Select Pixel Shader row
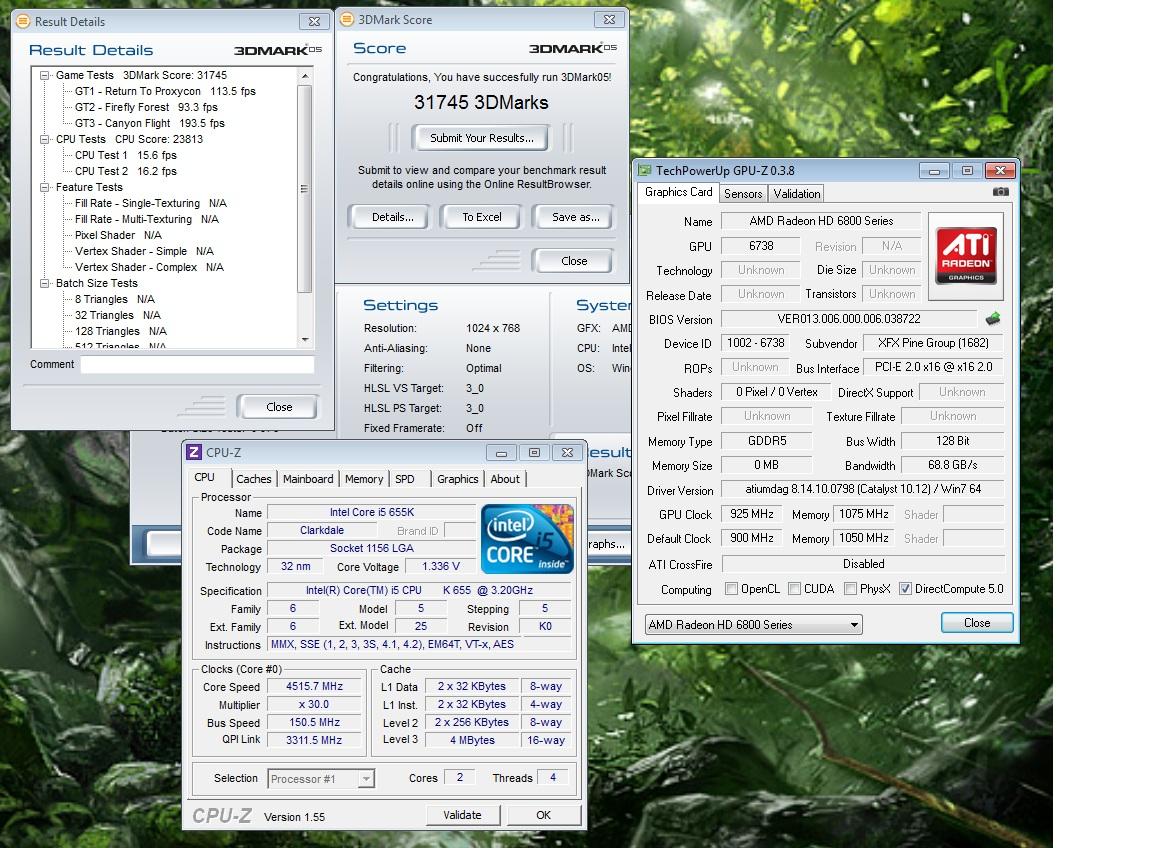 coord(118,235)
